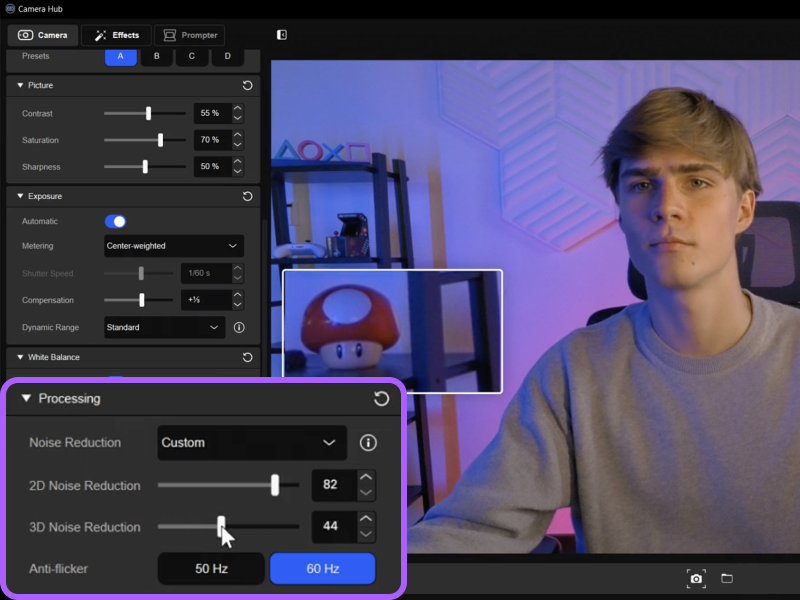The width and height of the screenshot is (800, 600).
Task: Click the zoomed mushroom preview inset
Action: click(x=392, y=331)
